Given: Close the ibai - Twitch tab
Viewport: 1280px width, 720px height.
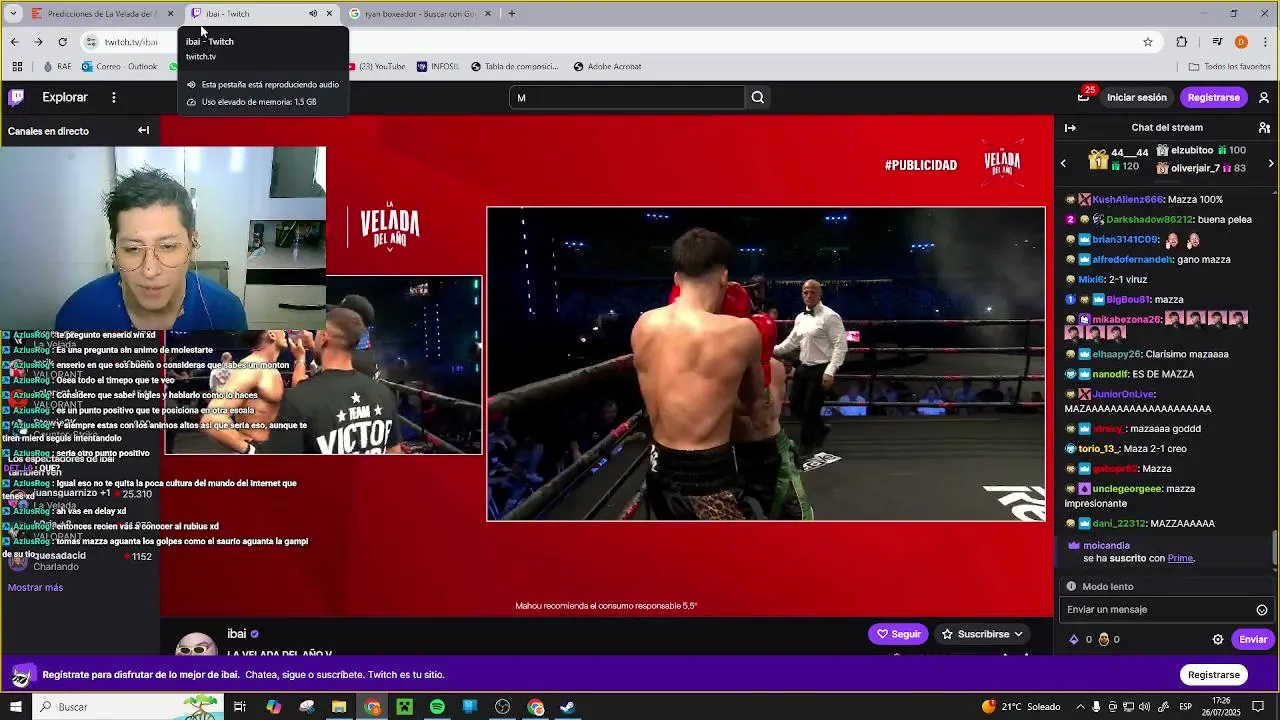Looking at the screenshot, I should 329,14.
